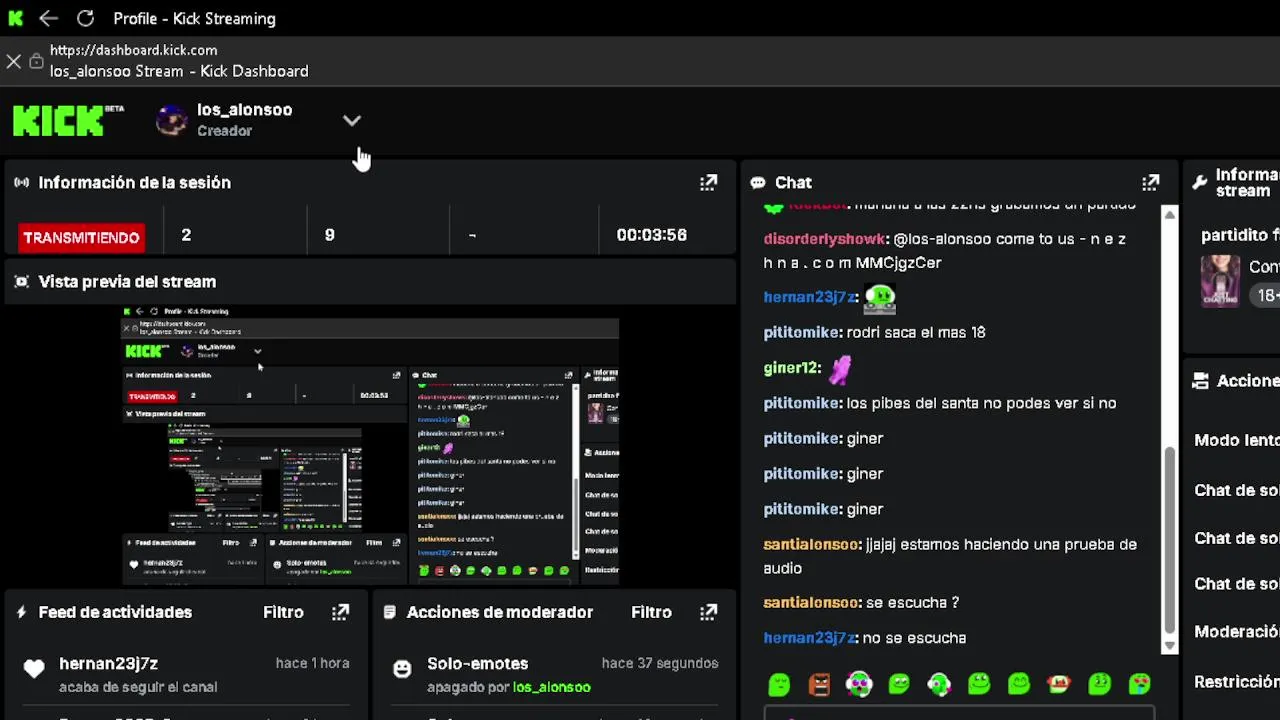Click the dashboard.kick.com address text
The image size is (1280, 720).
(133, 50)
